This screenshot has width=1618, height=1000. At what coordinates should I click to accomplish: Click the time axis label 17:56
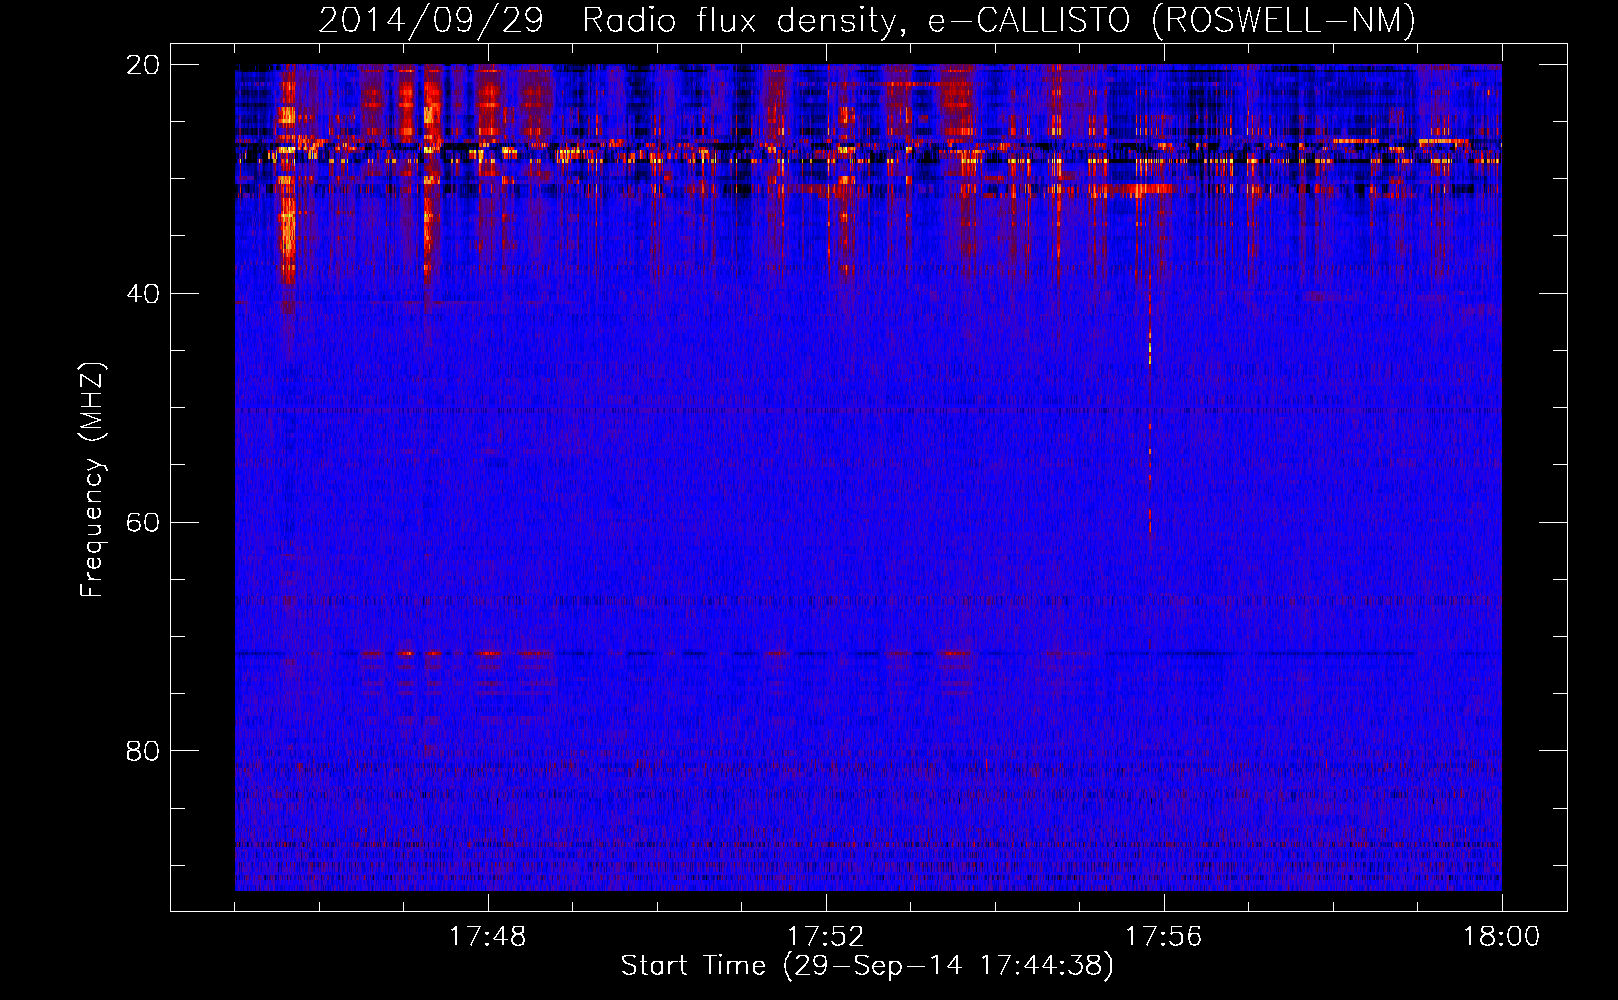pyautogui.click(x=1163, y=936)
